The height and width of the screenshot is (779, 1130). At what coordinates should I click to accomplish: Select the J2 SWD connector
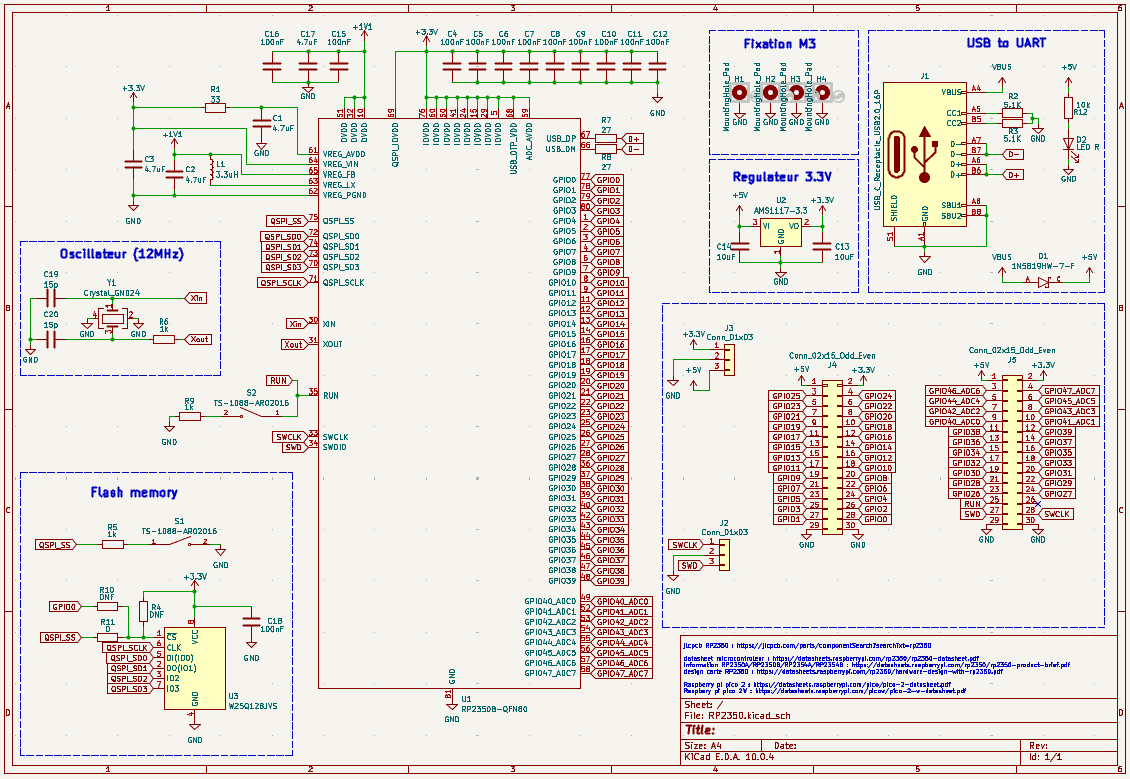(x=724, y=554)
